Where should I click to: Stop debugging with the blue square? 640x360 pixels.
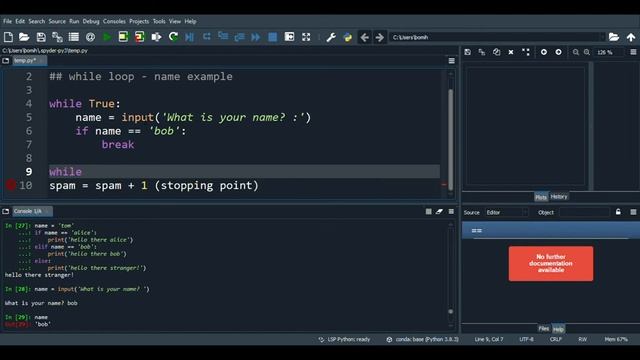pyautogui.click(x=273, y=37)
